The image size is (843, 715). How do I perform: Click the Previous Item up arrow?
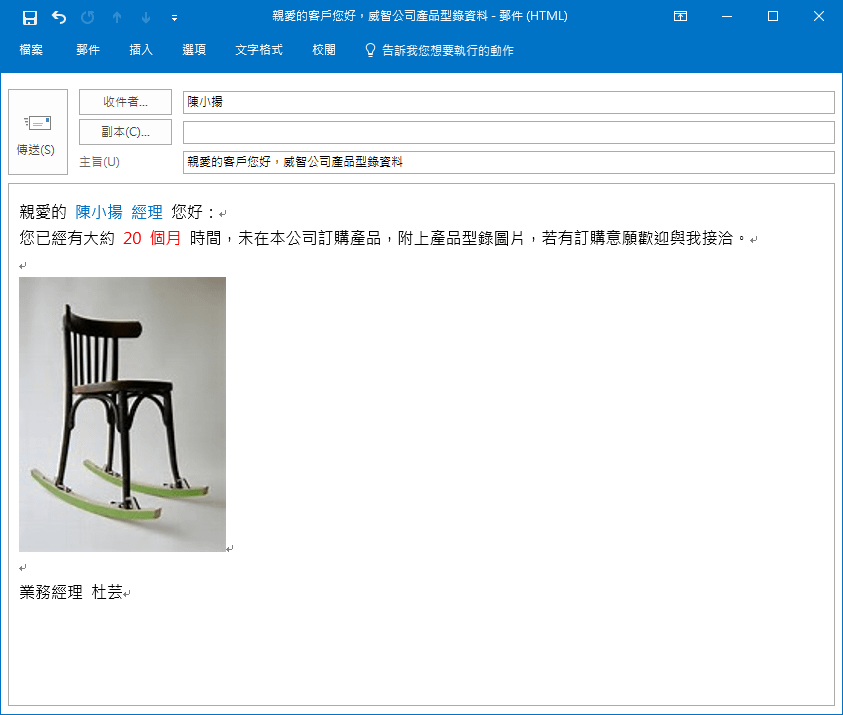tap(117, 17)
